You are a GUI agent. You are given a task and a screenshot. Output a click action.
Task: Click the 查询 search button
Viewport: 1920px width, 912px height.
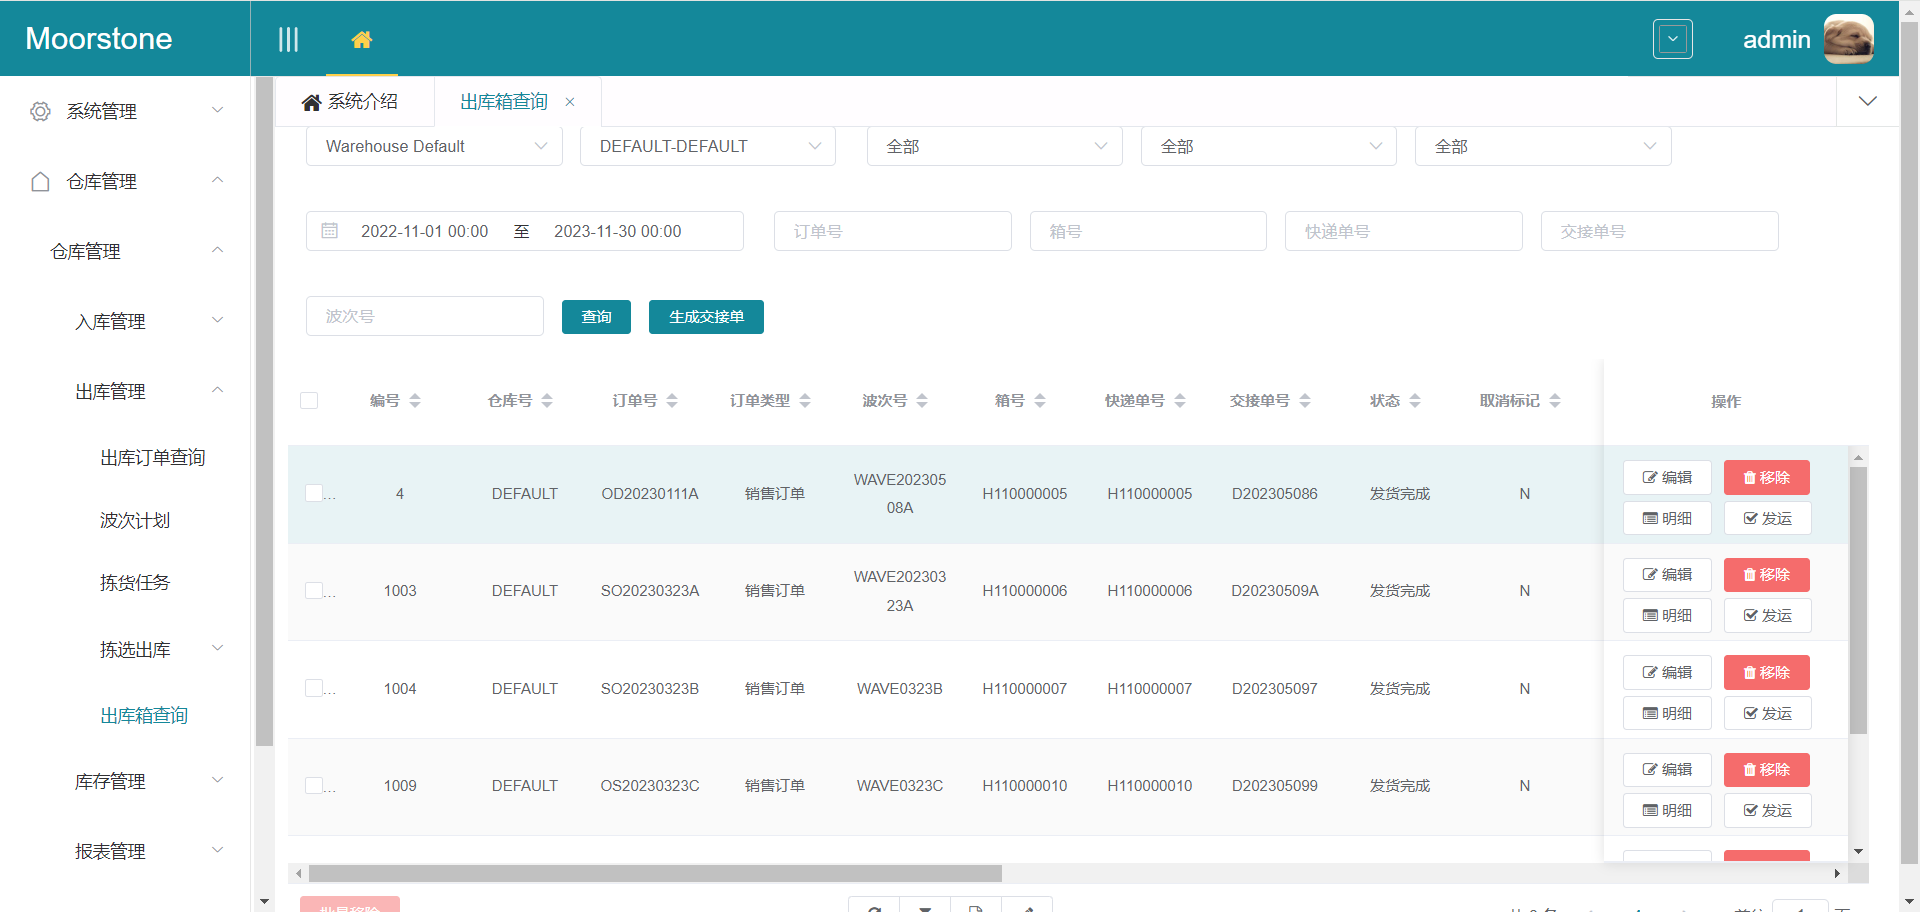(596, 317)
